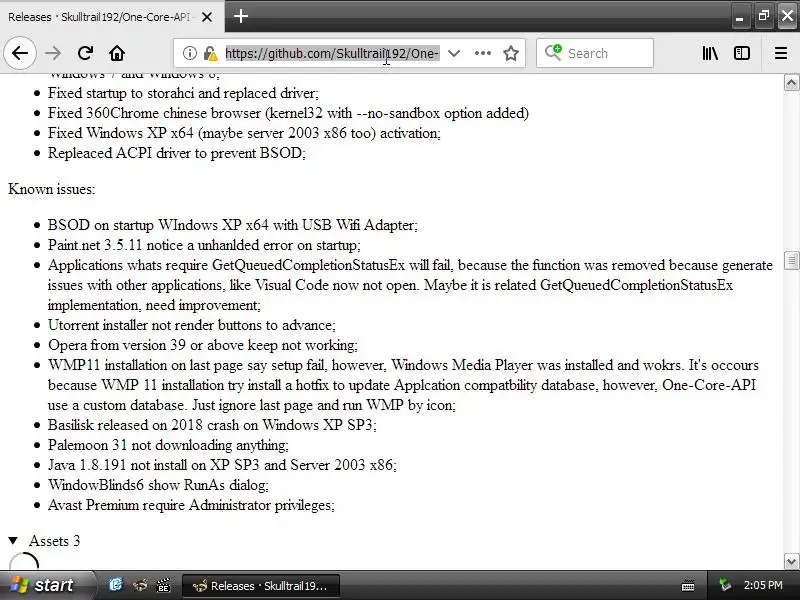
Task: Click the vertical scrollbar thumb
Action: click(791, 260)
